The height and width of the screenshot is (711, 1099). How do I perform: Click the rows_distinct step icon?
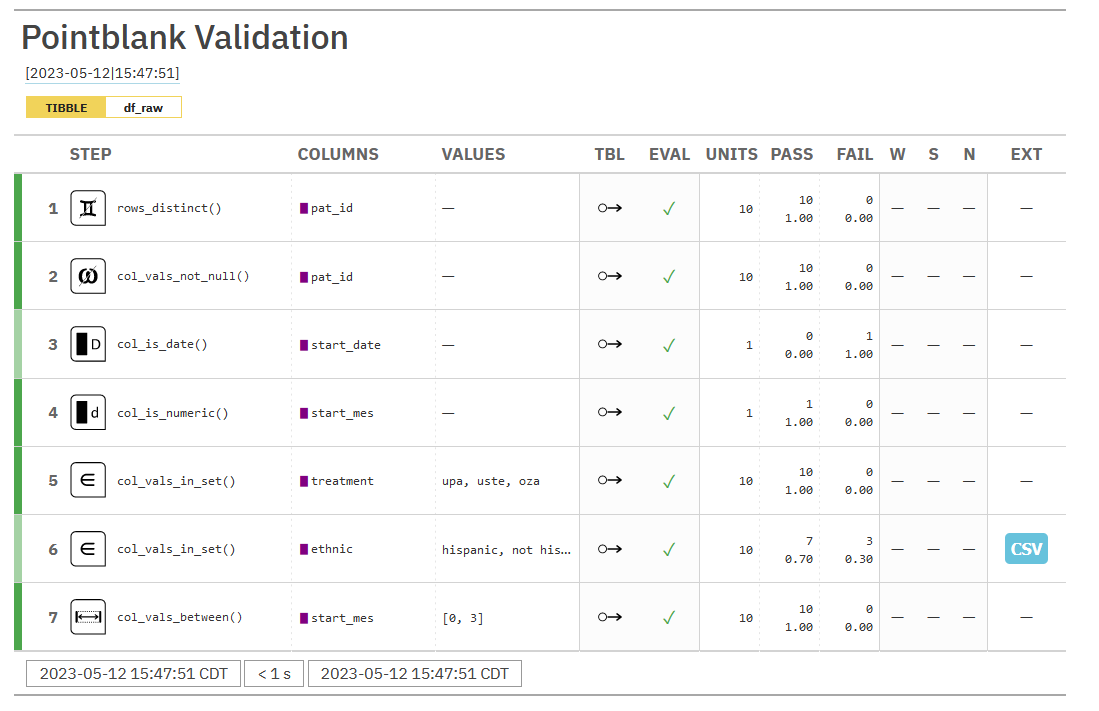tap(88, 208)
